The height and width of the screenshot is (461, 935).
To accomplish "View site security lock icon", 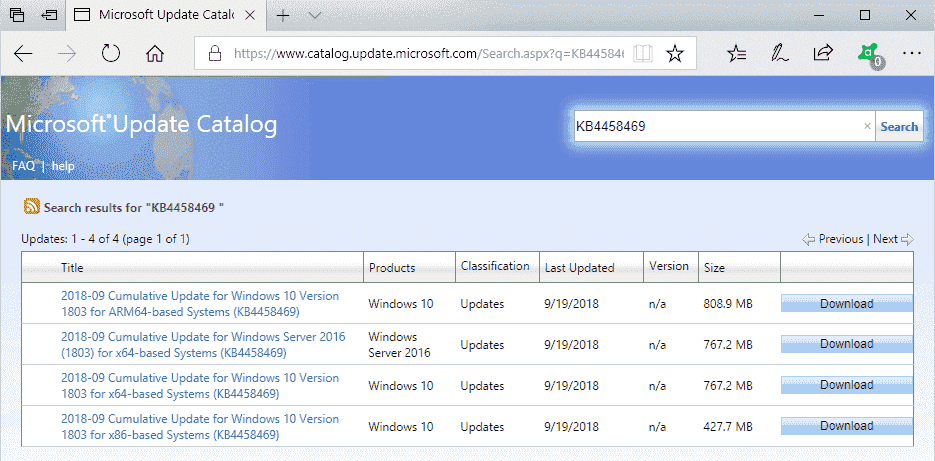I will [x=214, y=54].
